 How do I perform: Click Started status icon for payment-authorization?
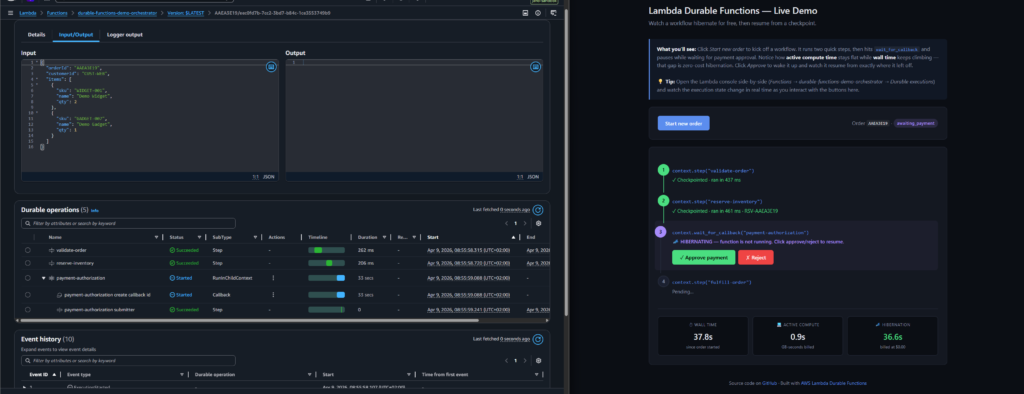click(x=172, y=278)
